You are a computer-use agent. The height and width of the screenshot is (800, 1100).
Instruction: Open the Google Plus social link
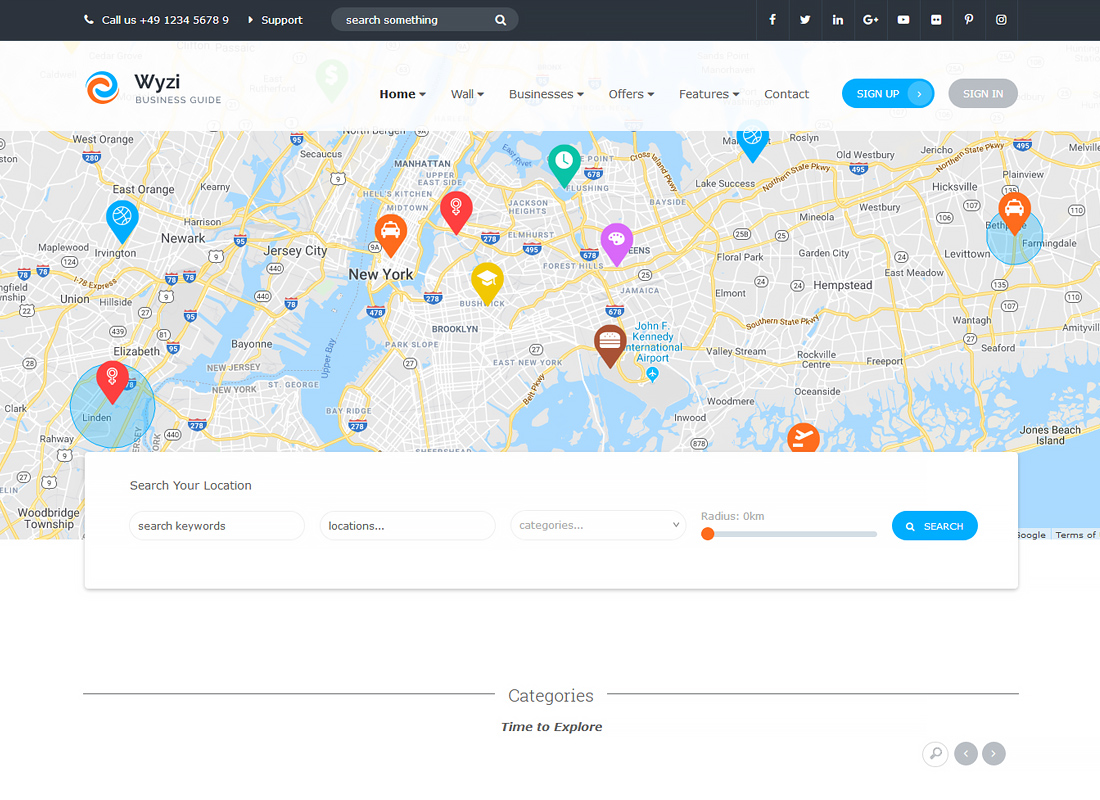(x=871, y=20)
